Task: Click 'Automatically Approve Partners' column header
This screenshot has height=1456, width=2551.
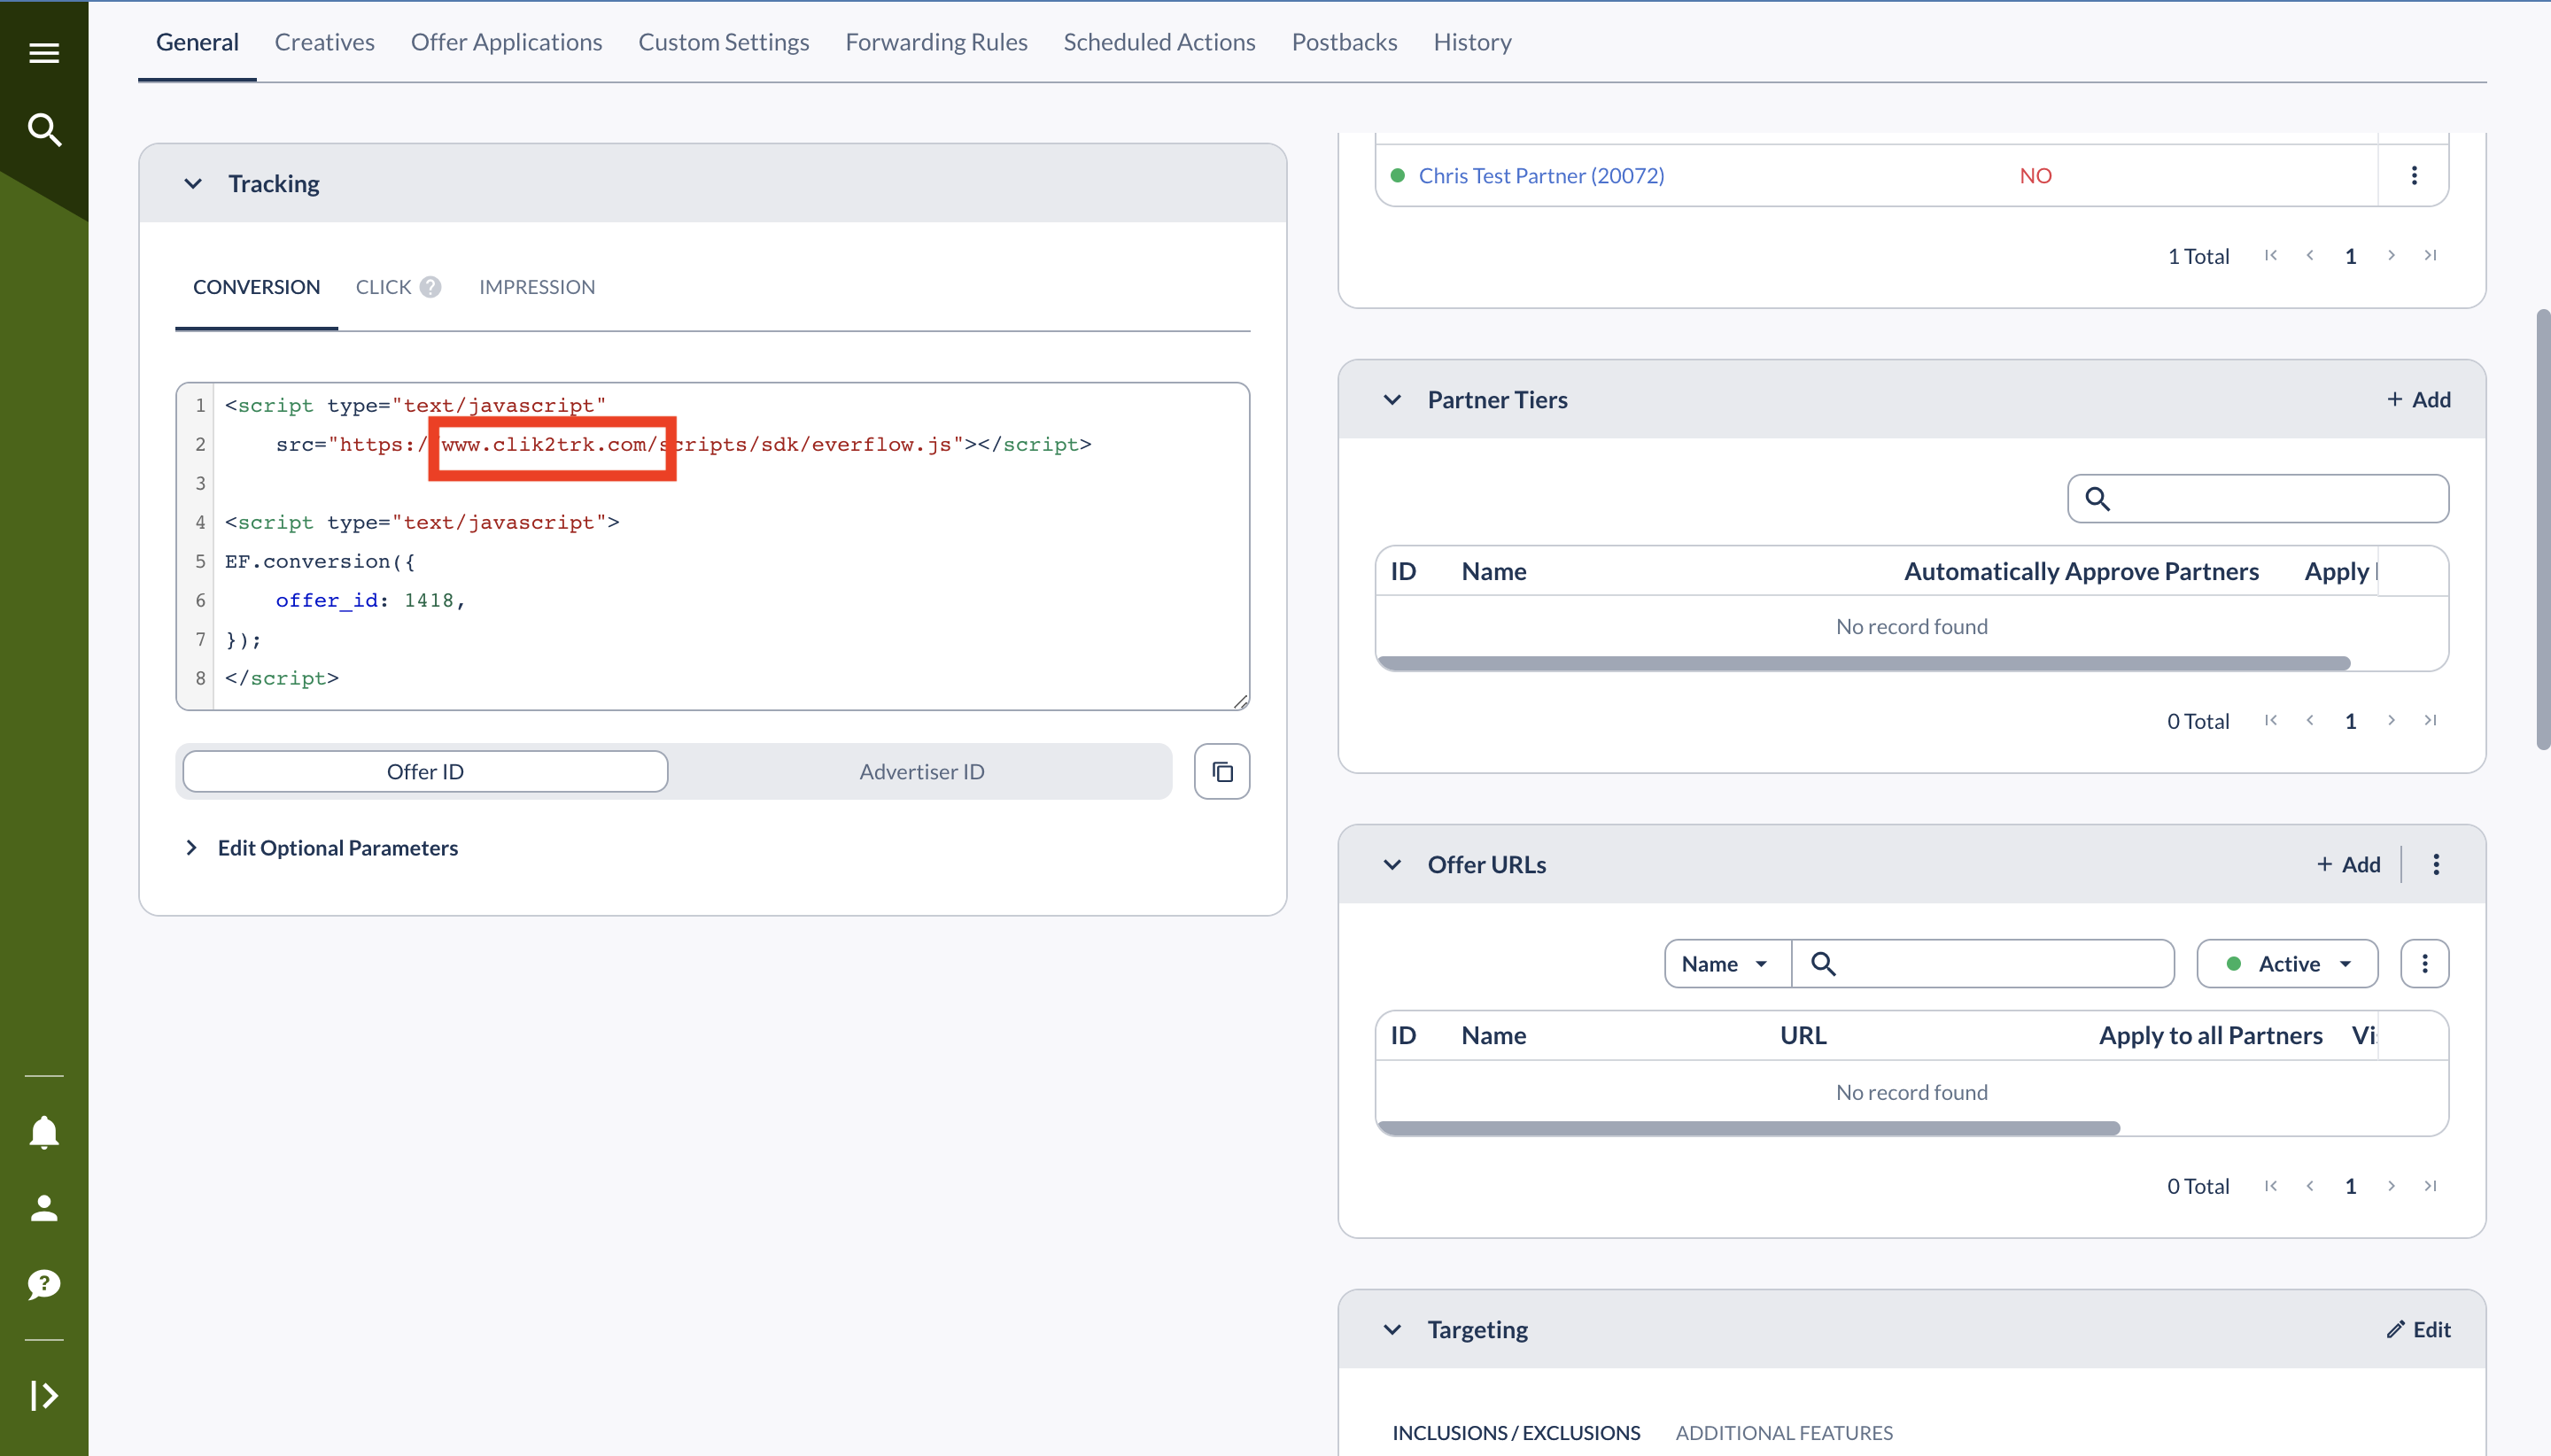Action: [x=2081, y=571]
